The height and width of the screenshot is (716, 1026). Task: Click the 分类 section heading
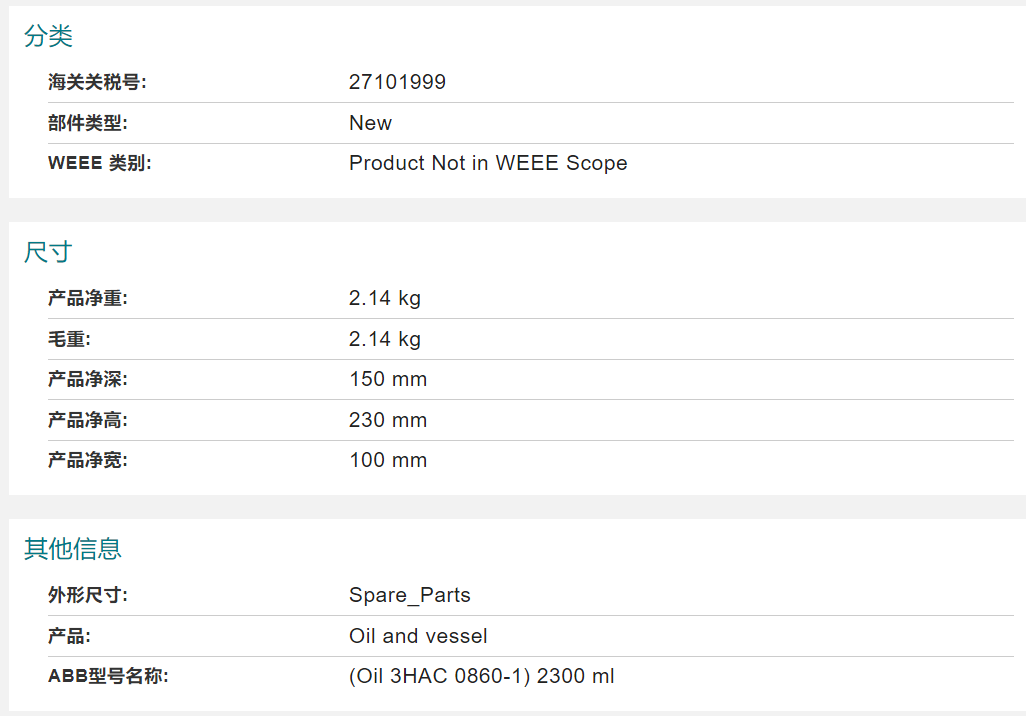click(48, 35)
